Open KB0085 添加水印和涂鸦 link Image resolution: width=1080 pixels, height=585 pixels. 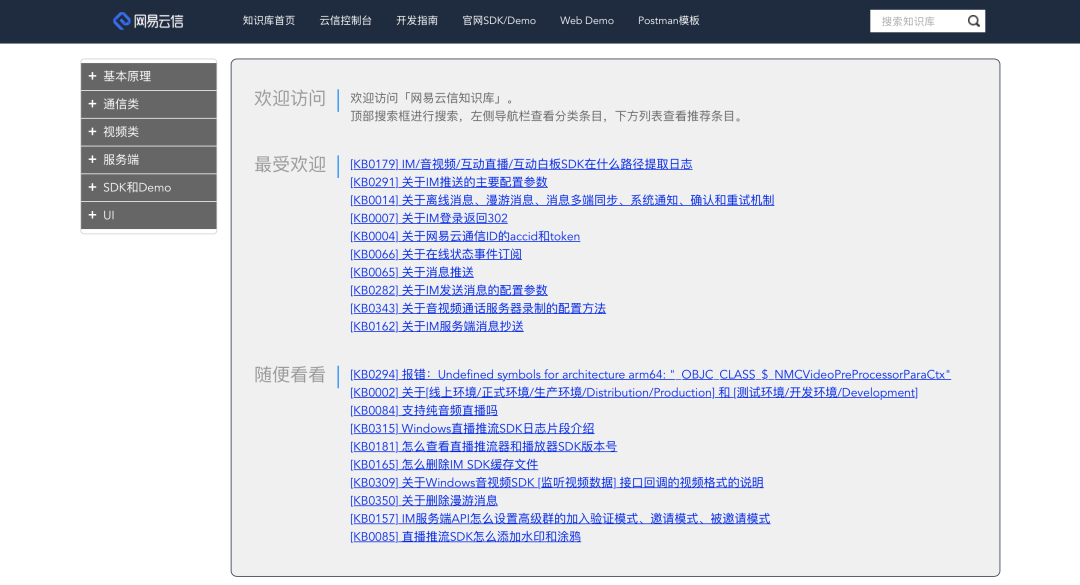[x=466, y=536]
